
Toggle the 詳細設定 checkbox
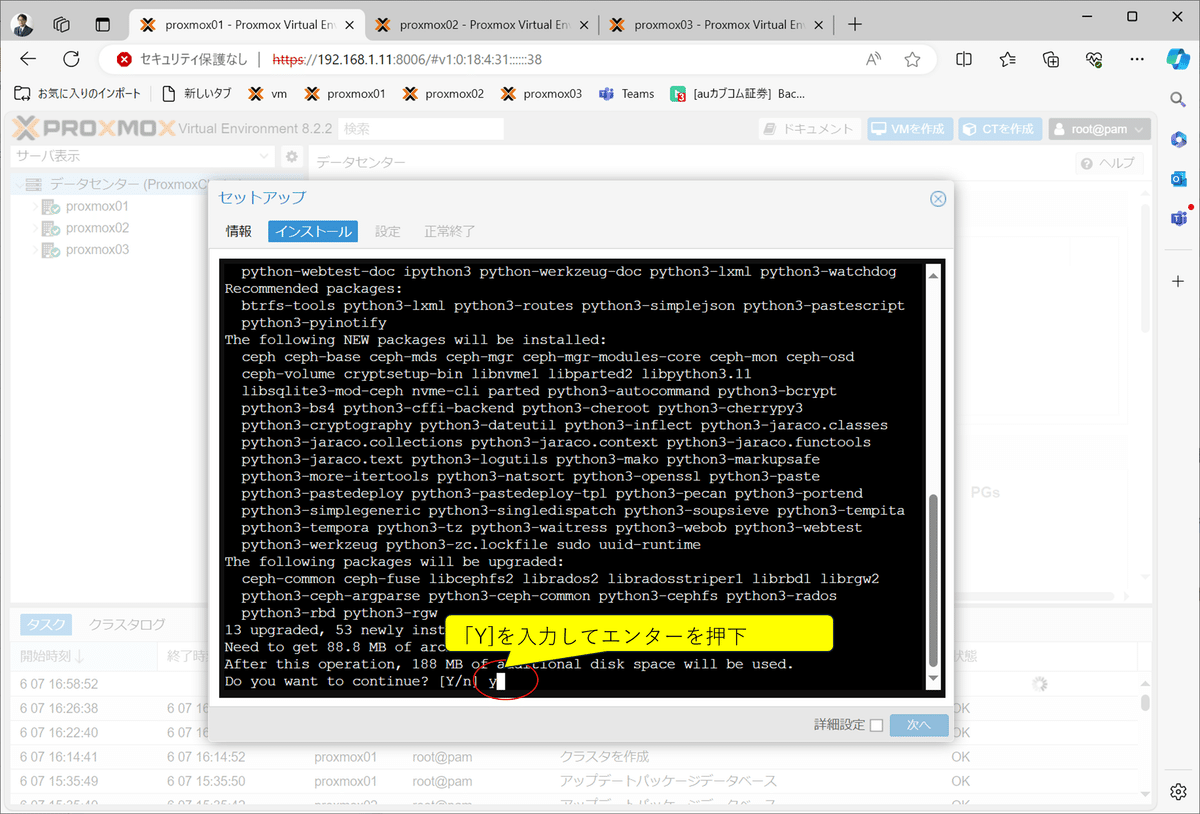[x=877, y=725]
